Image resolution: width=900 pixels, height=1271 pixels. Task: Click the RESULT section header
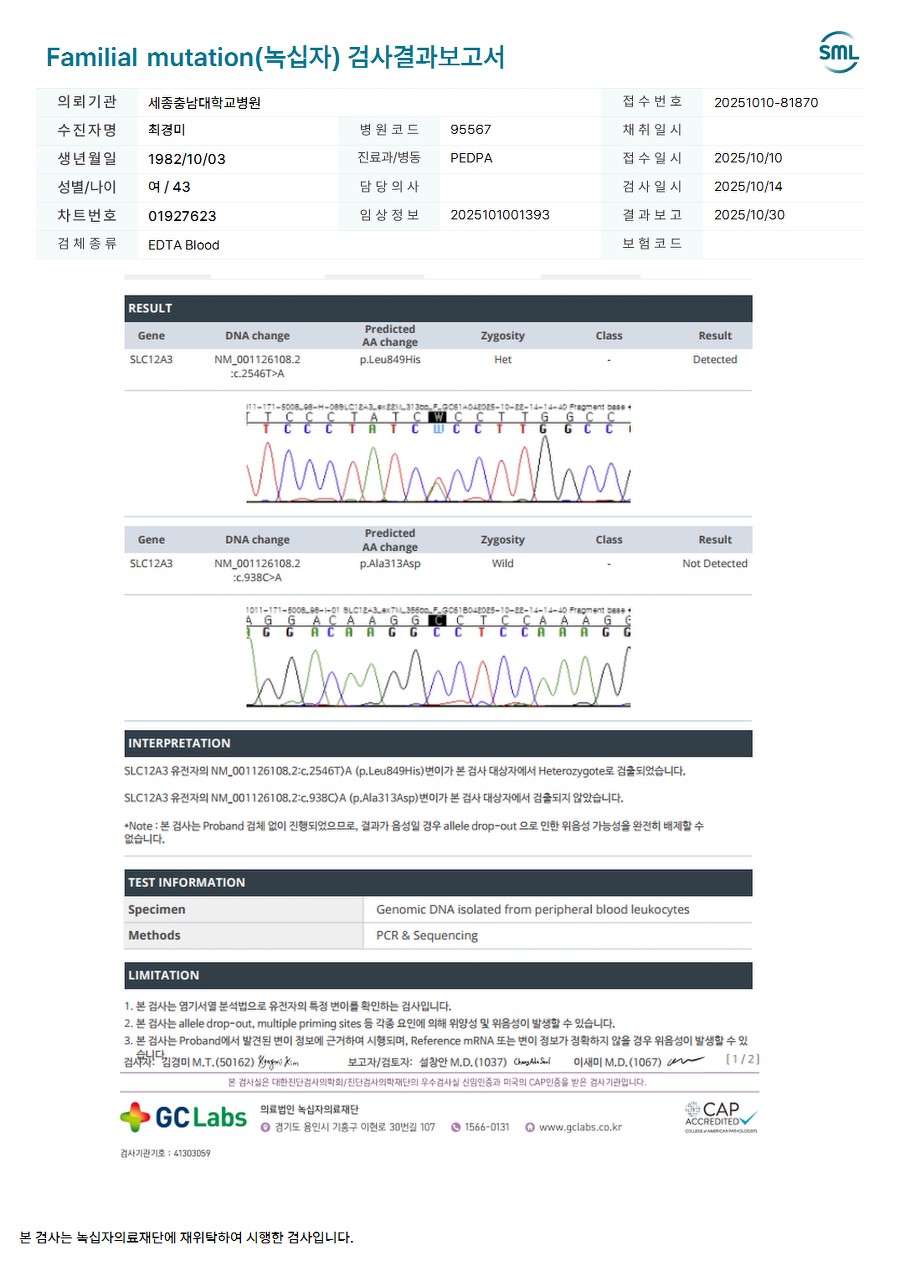coord(438,308)
